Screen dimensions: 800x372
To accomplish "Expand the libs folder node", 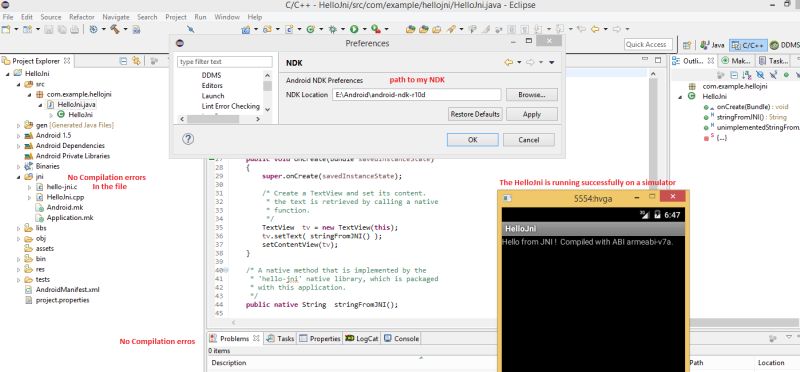I will (19, 228).
